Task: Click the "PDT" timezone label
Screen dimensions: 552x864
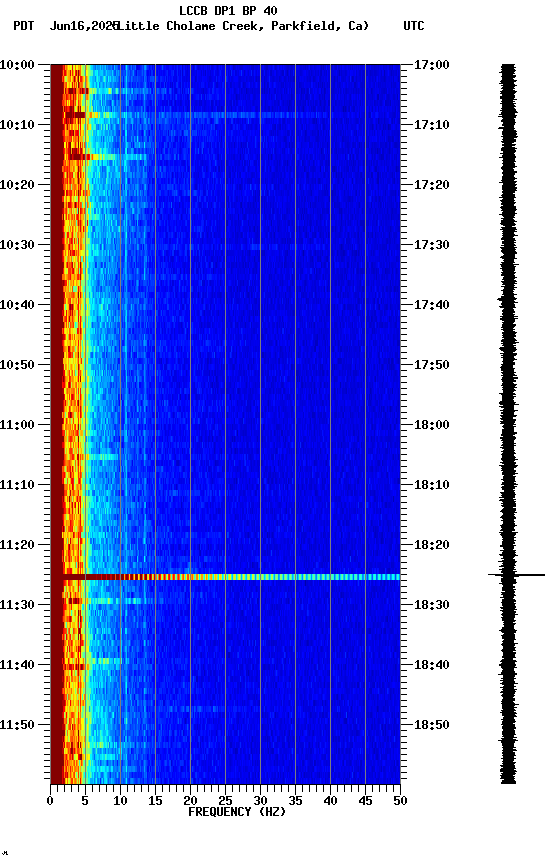Action: (24, 26)
